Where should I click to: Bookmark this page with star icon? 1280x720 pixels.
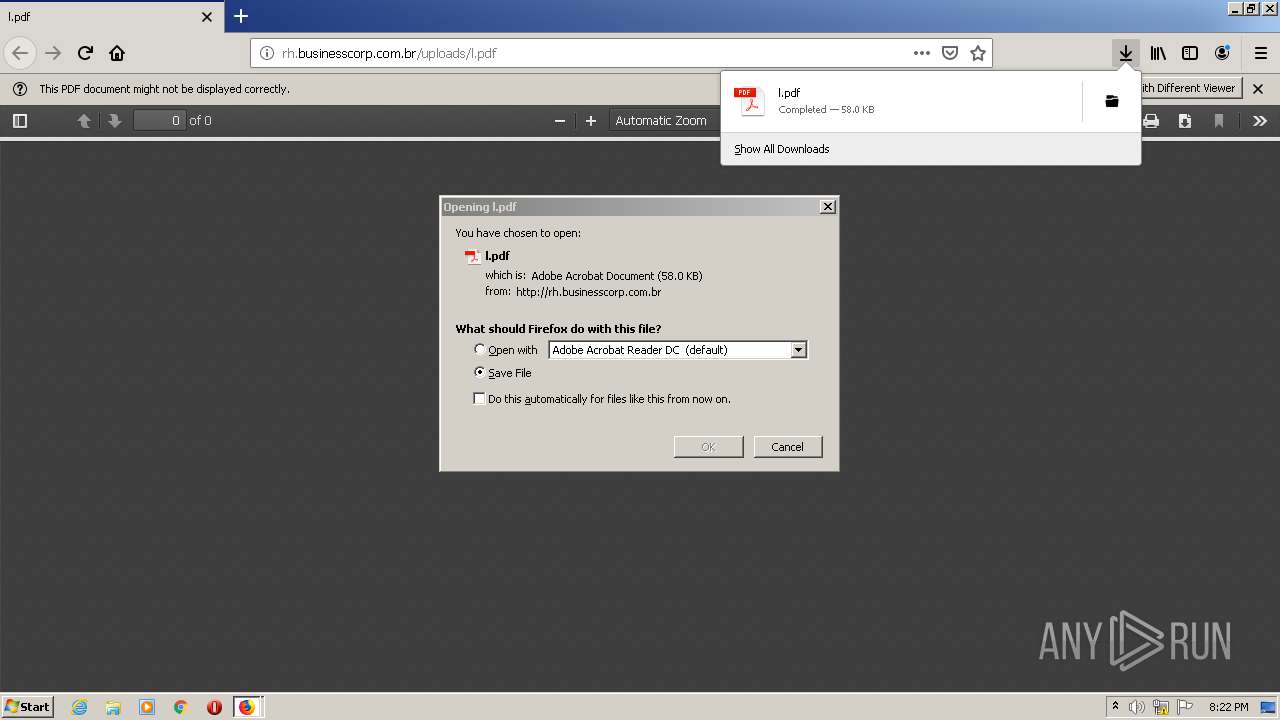click(978, 53)
